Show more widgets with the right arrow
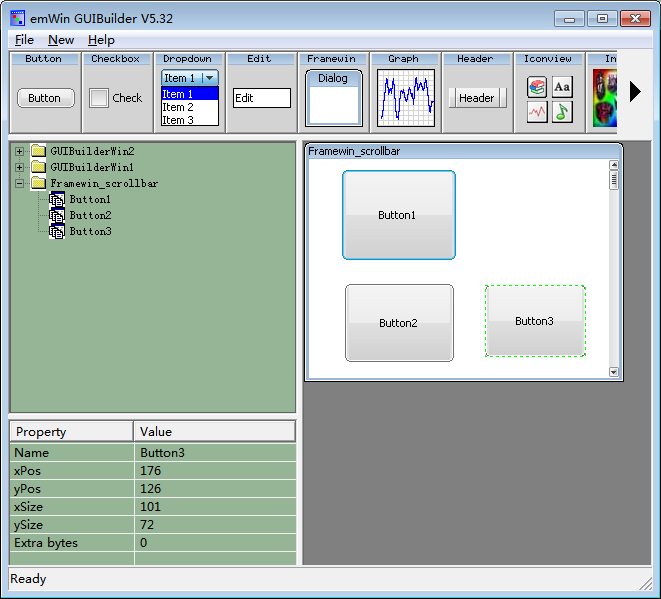 635,91
